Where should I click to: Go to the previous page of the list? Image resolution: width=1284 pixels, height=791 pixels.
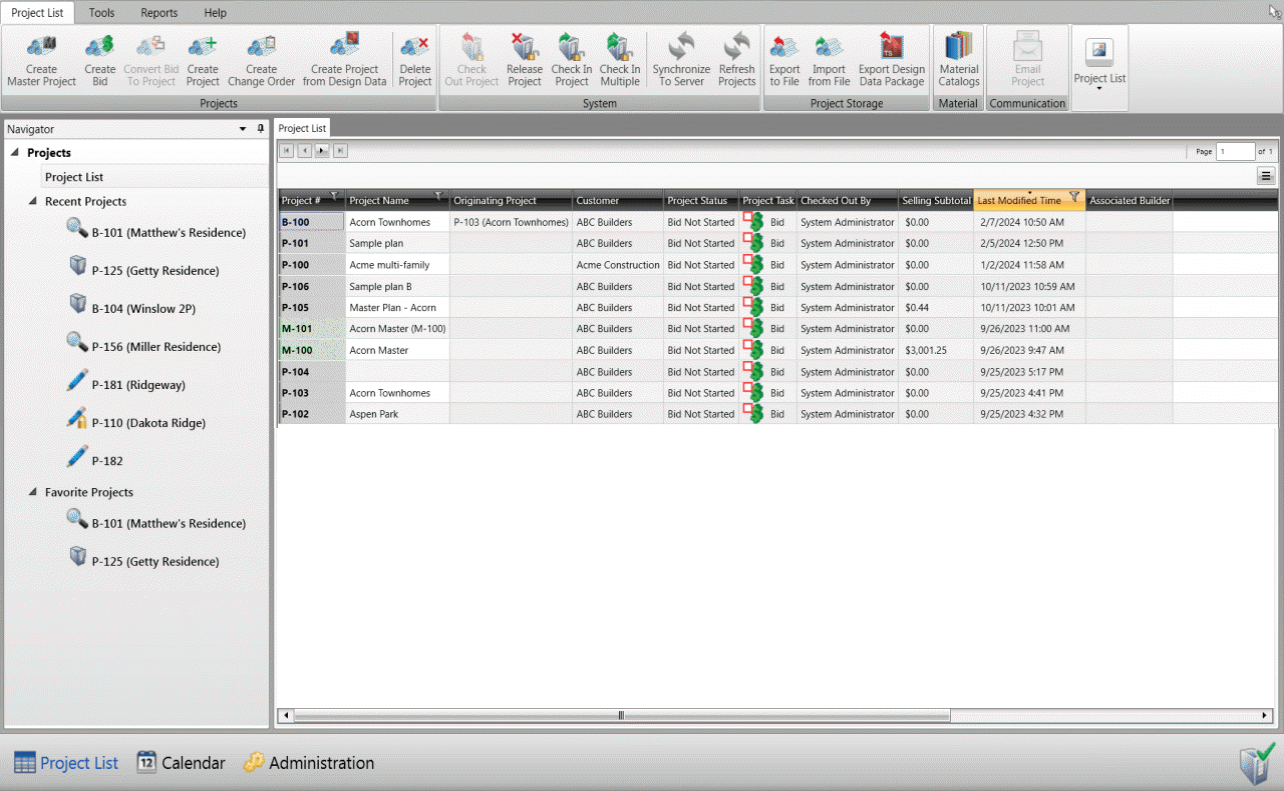(x=304, y=151)
